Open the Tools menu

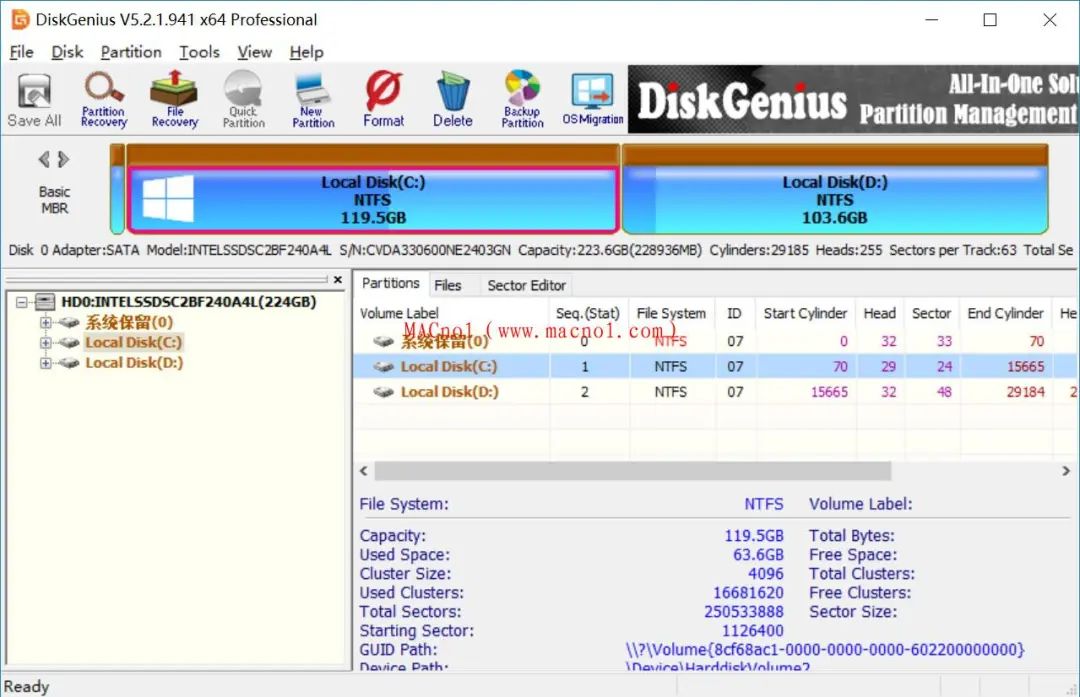click(x=199, y=52)
